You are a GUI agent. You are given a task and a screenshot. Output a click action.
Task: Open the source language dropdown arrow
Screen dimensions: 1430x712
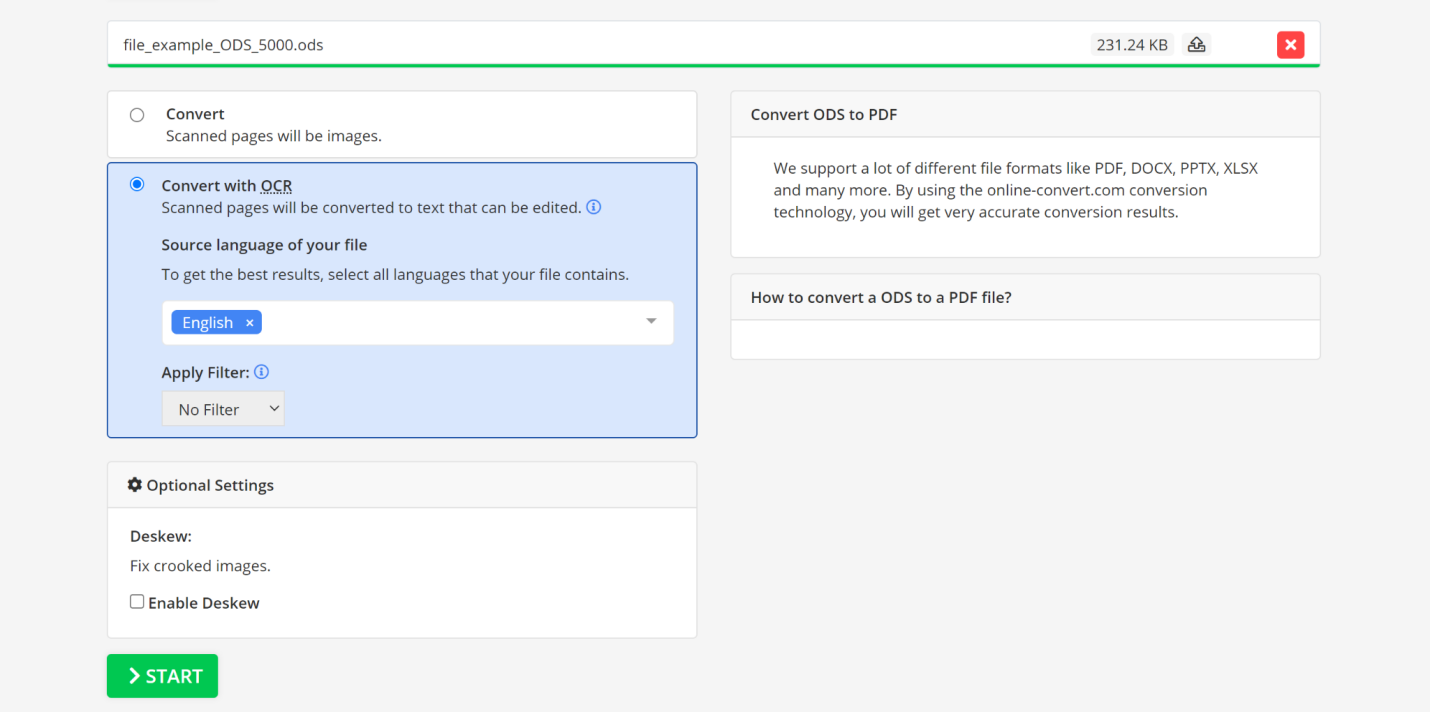point(651,322)
